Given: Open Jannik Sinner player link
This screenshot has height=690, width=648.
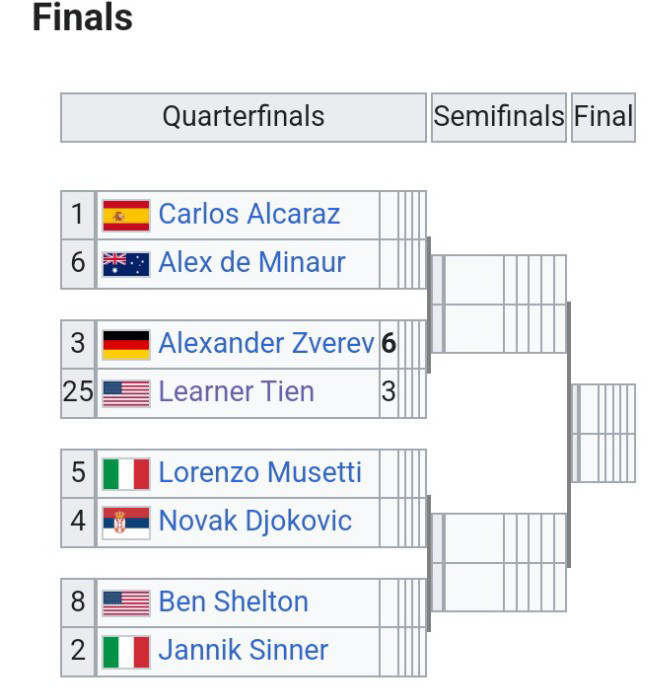Looking at the screenshot, I should [x=243, y=650].
